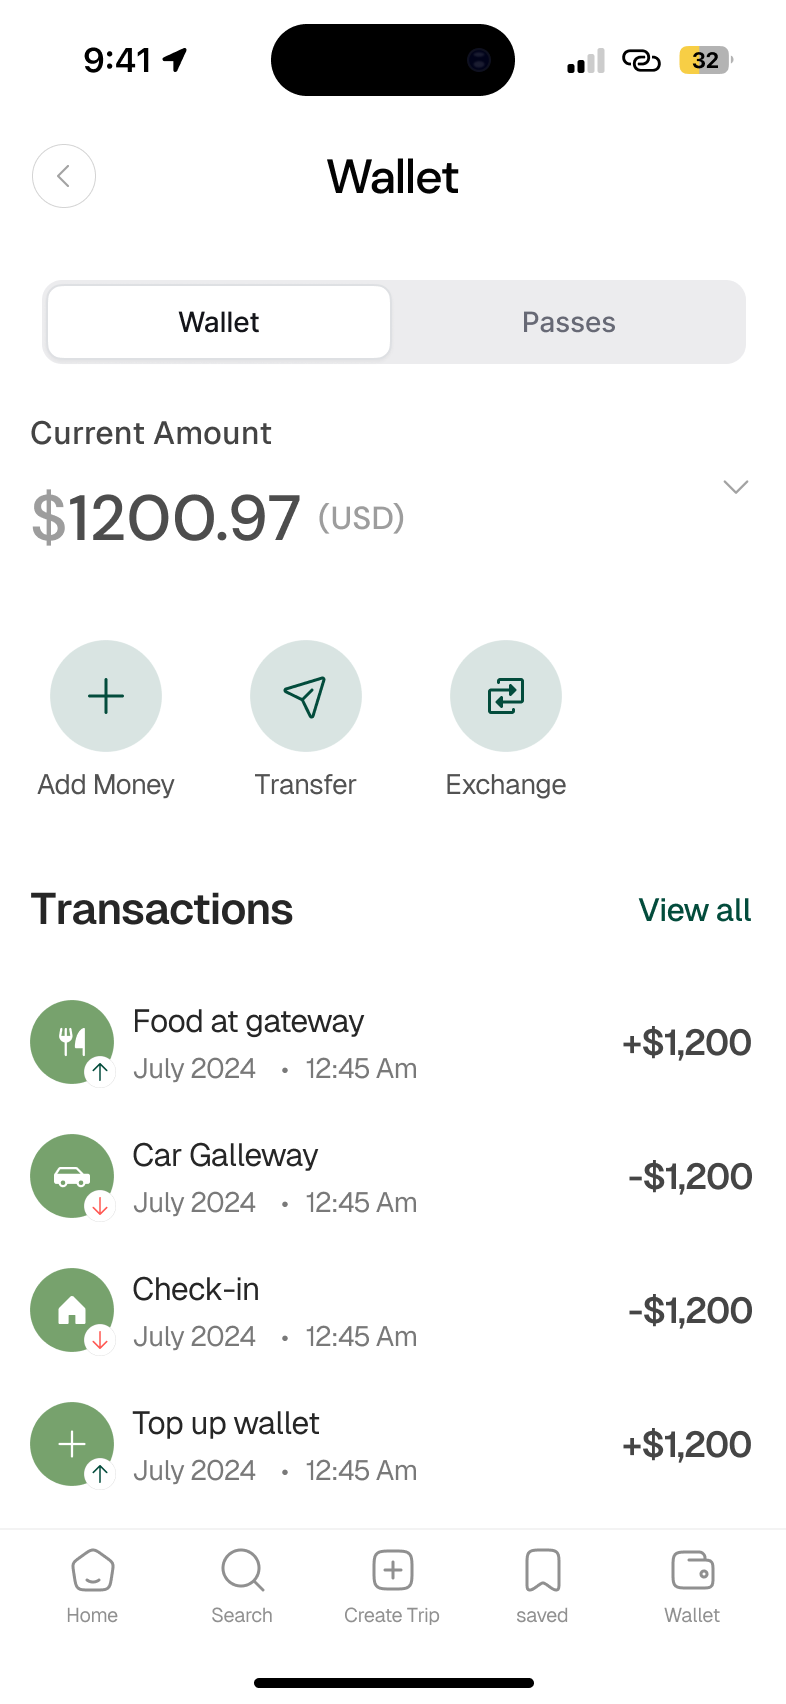786x1704 pixels.
Task: Open the Check-in transaction row
Action: 390,1311
